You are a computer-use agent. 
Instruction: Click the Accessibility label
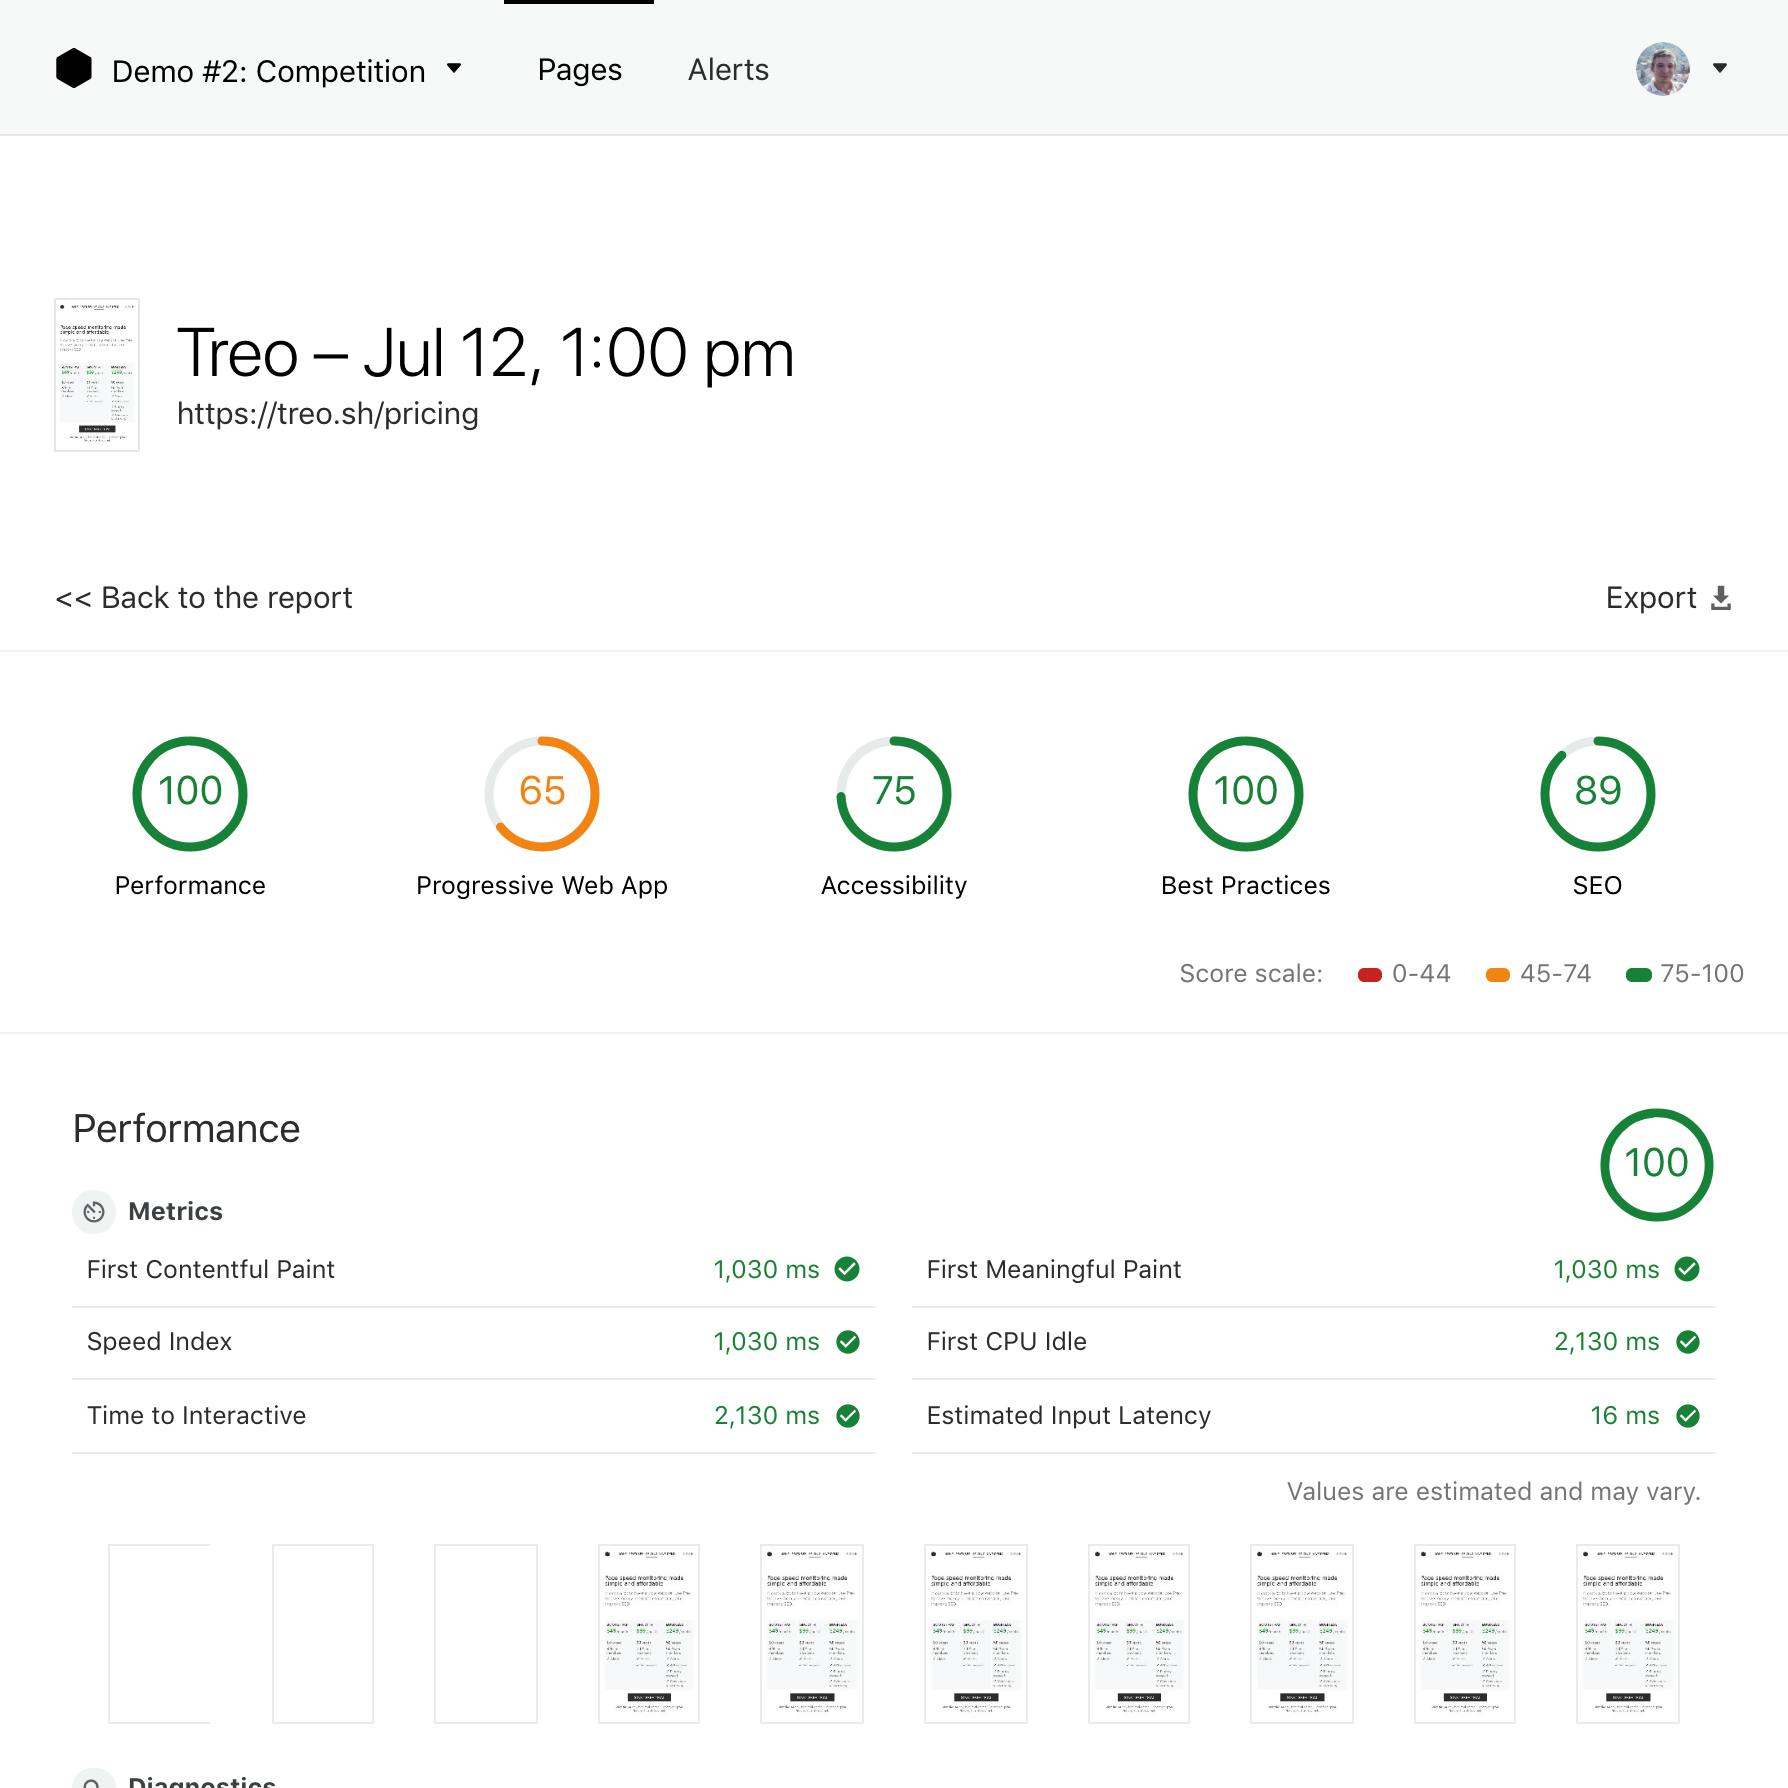[x=894, y=886]
